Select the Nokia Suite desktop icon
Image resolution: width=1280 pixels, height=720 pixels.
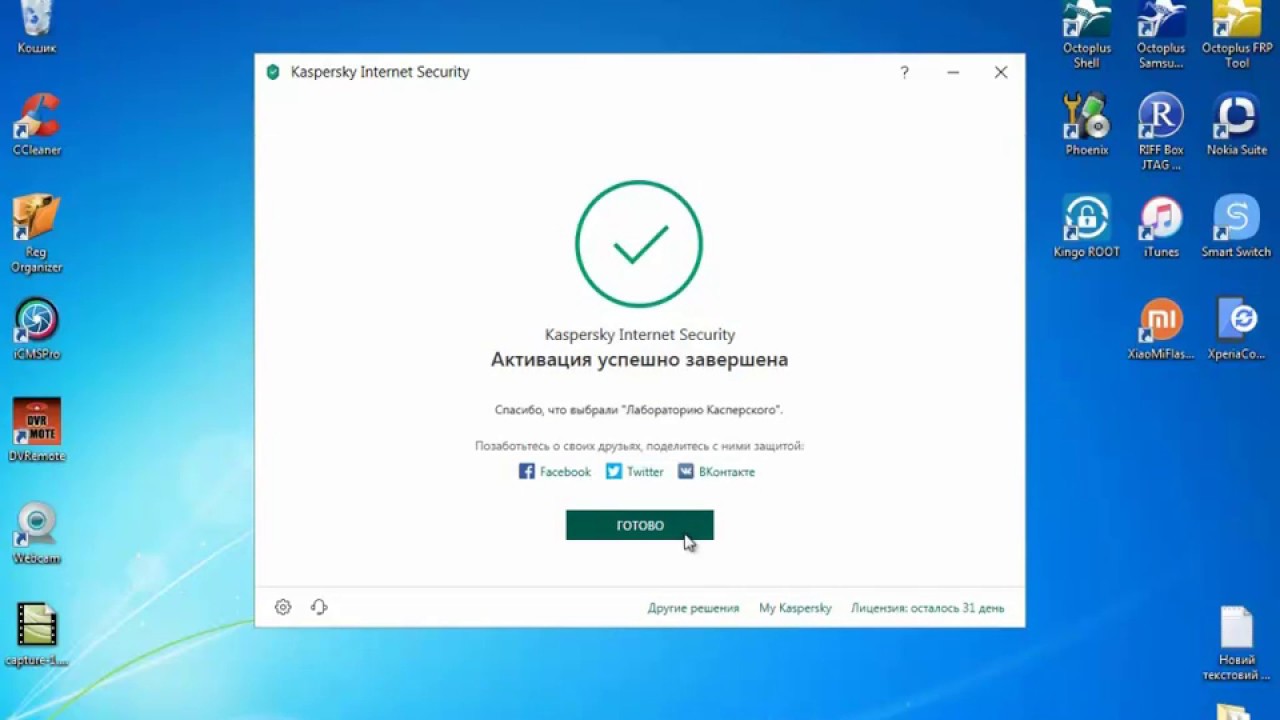tap(1237, 124)
